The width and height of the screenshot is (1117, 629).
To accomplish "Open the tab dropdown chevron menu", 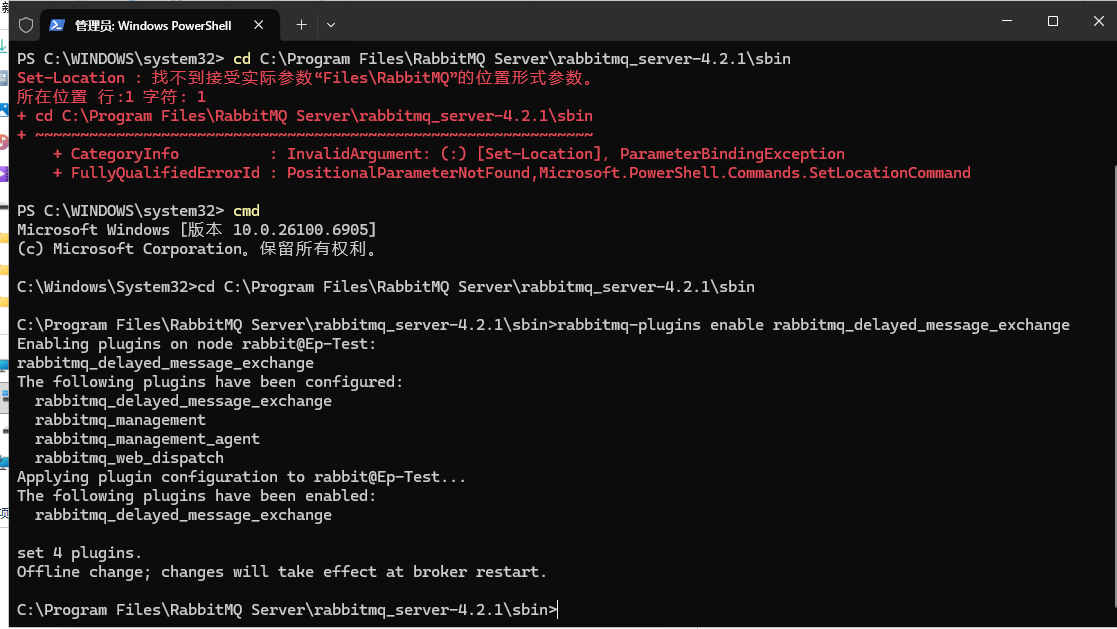I will pyautogui.click(x=330, y=25).
